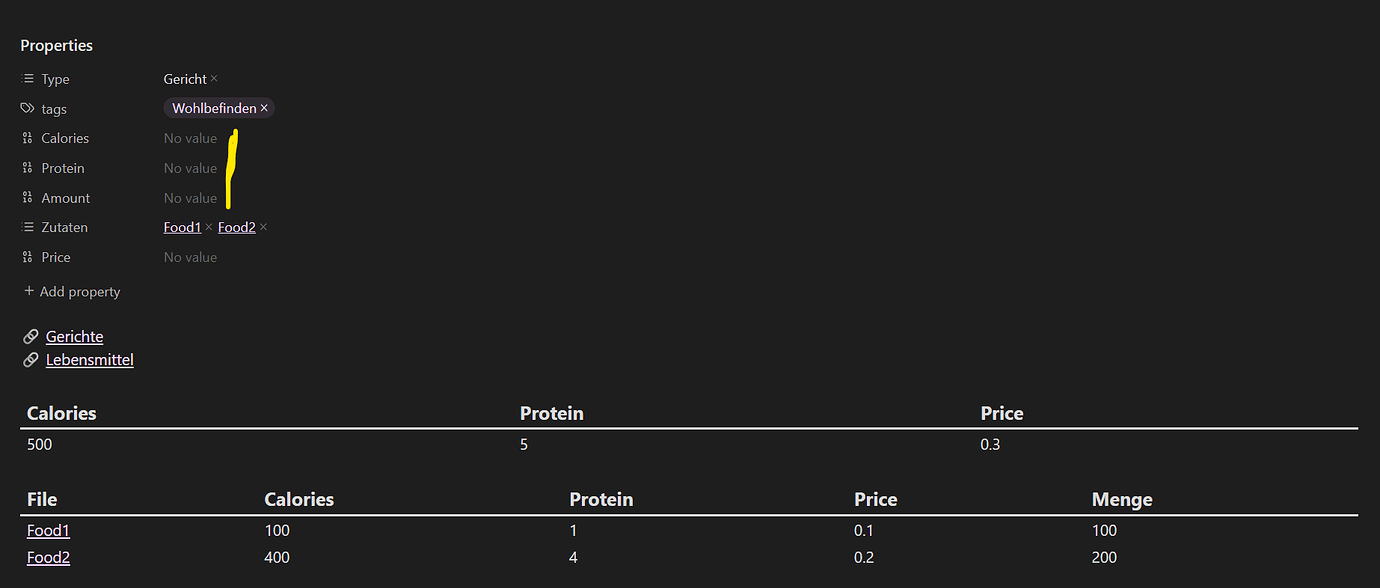Follow the Gerichte link
Image resolution: width=1380 pixels, height=588 pixels.
pyautogui.click(x=74, y=336)
